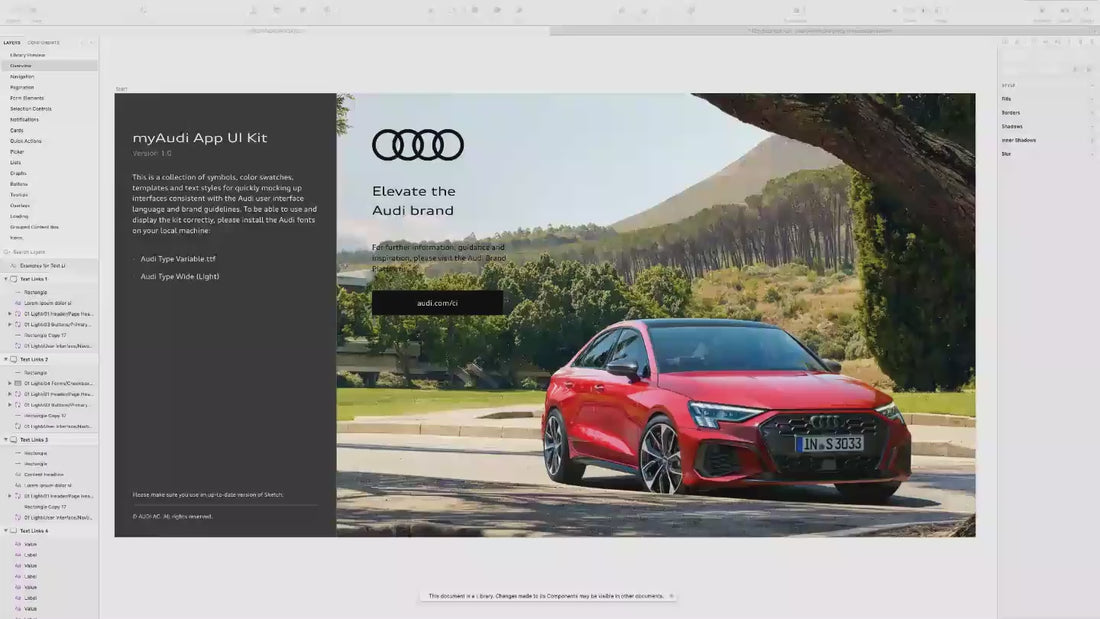Click the Insert icon in the toolbar

(12, 11)
